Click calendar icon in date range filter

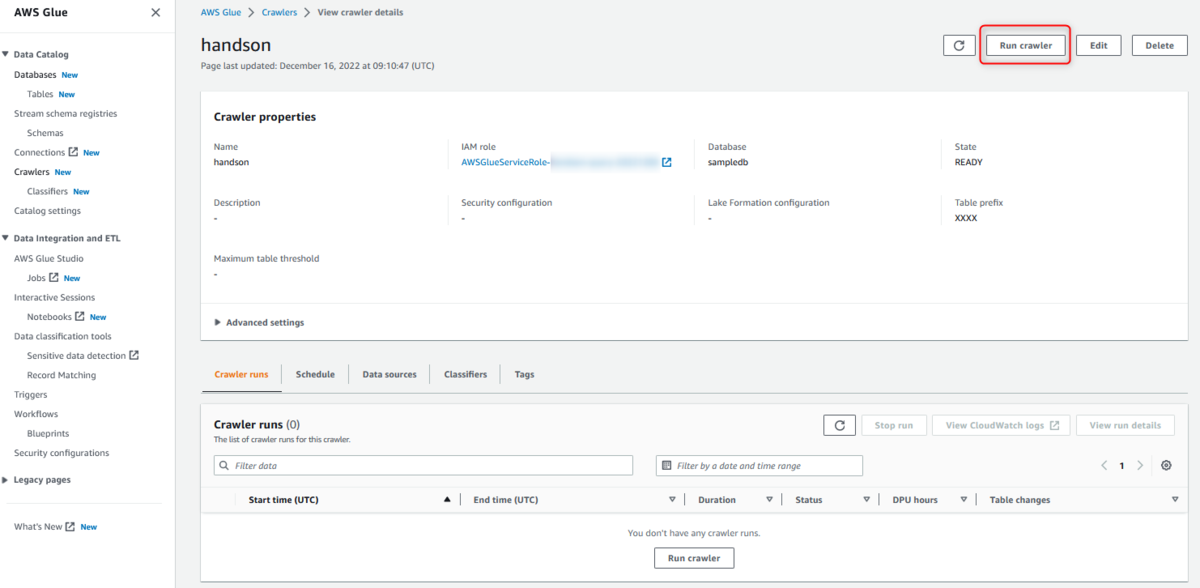667,466
